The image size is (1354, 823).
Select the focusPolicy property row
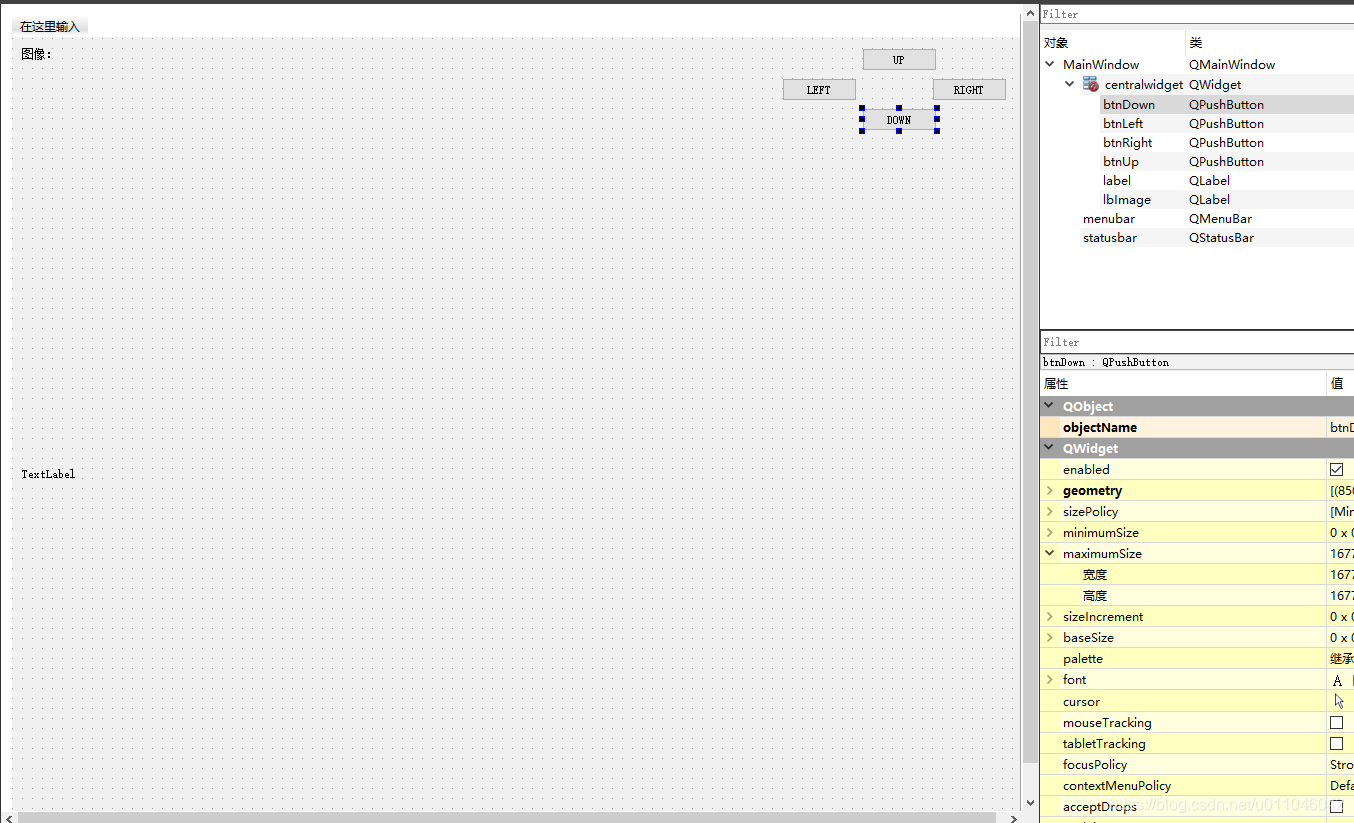pyautogui.click(x=1197, y=764)
